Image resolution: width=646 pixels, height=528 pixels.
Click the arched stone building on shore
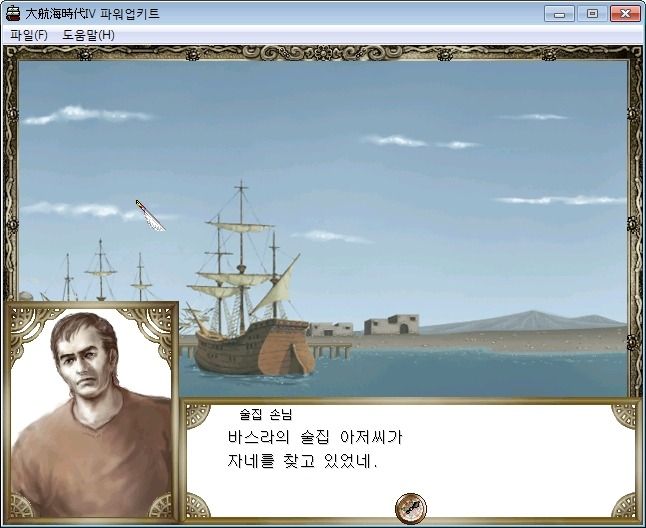(391, 324)
